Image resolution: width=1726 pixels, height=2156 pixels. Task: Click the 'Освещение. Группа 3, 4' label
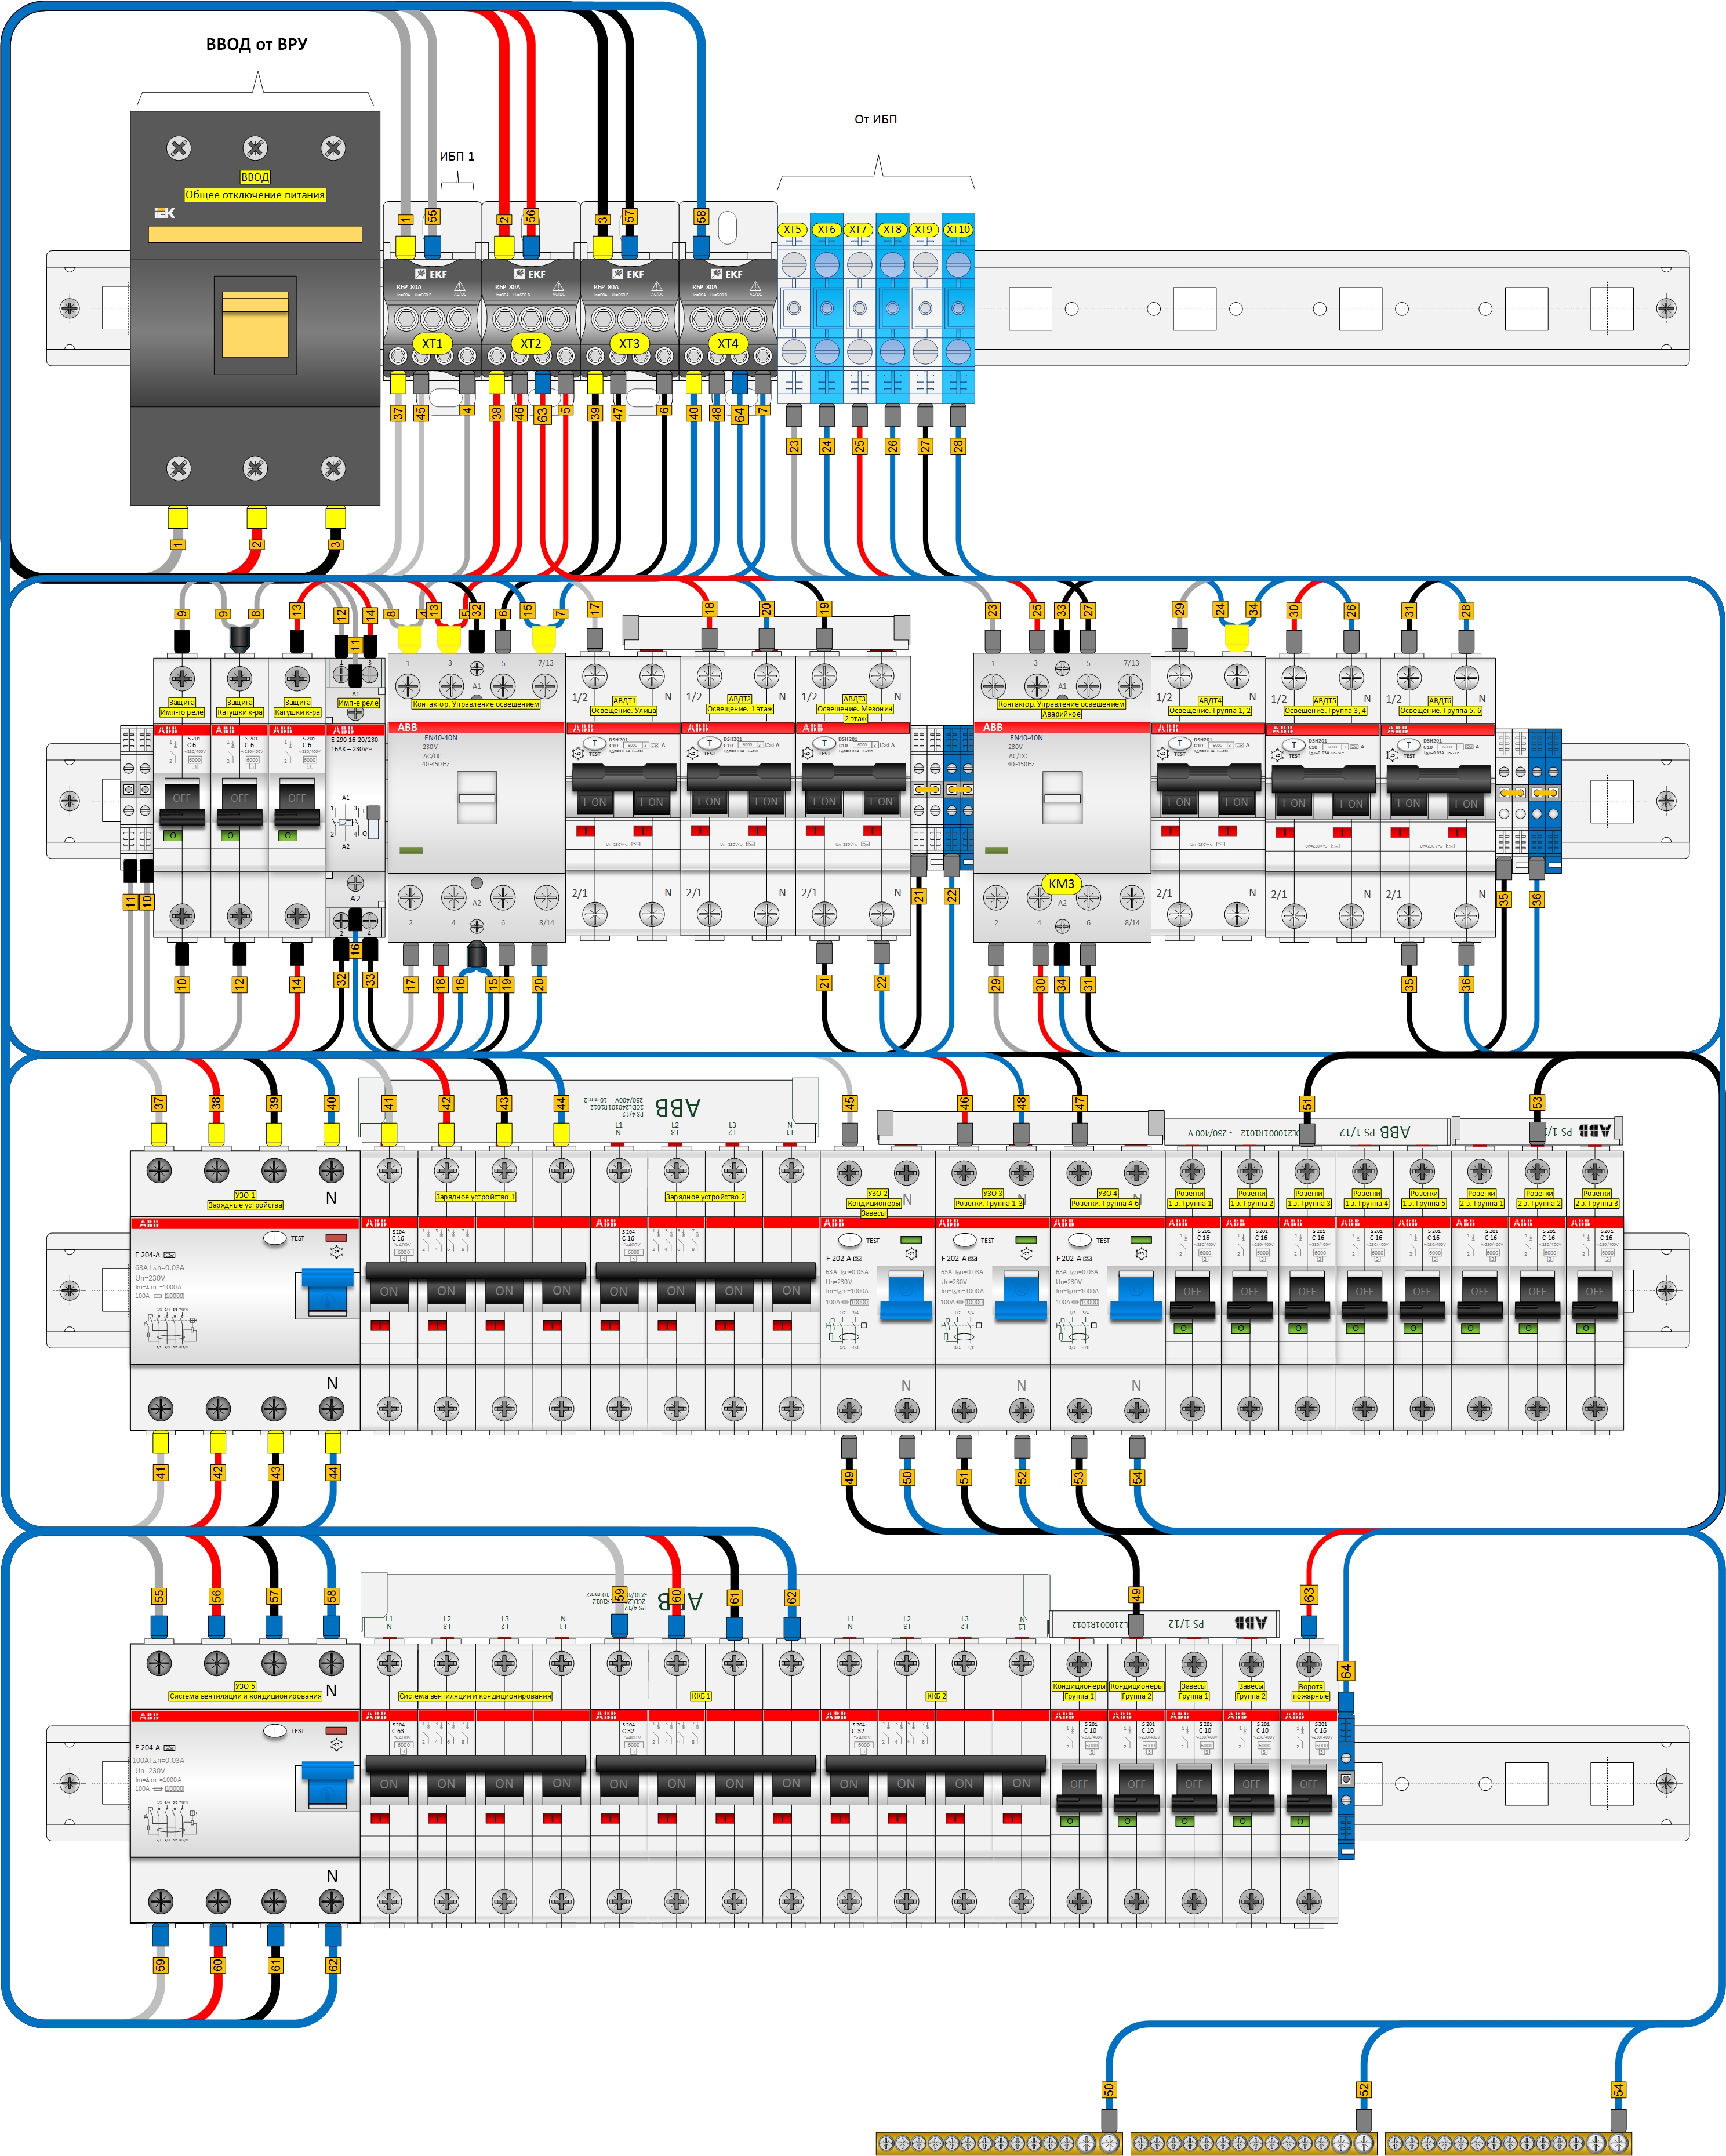(1324, 711)
